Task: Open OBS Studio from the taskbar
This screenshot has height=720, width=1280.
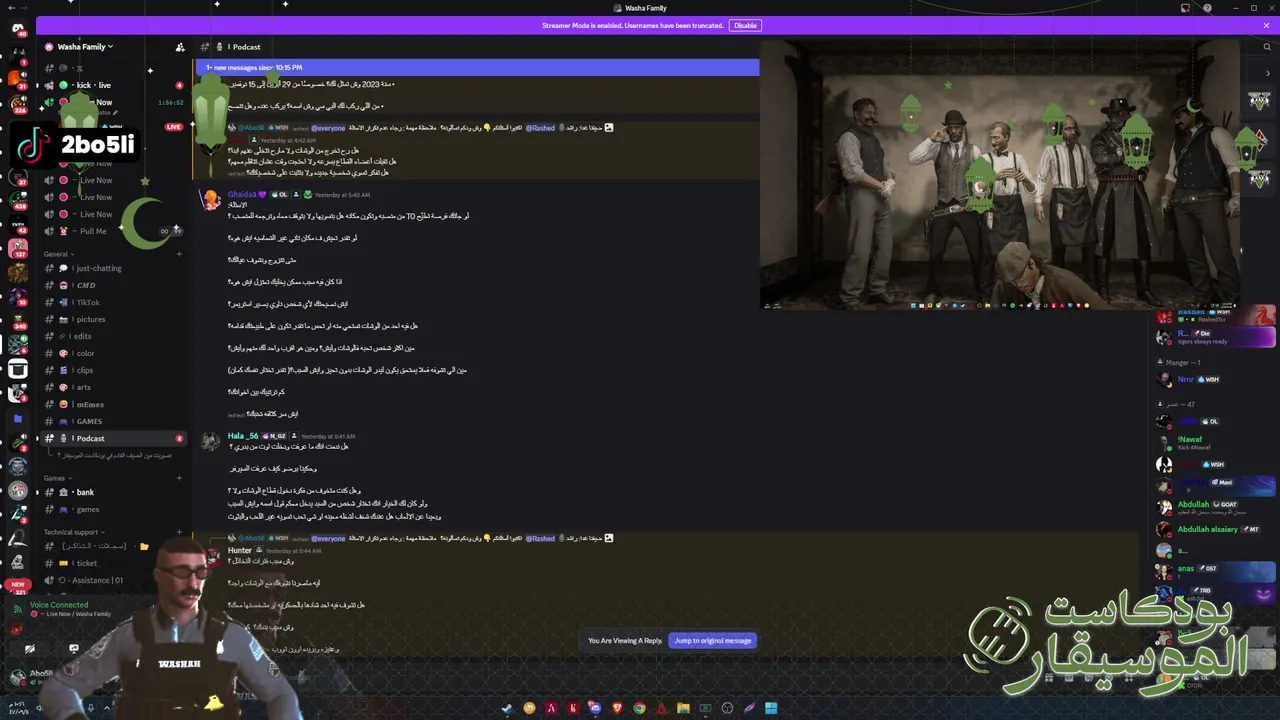Action: click(x=727, y=708)
